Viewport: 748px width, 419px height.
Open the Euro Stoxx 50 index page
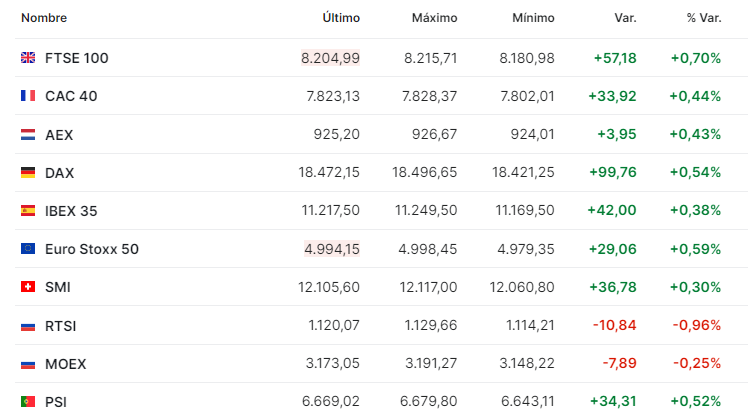tap(92, 249)
